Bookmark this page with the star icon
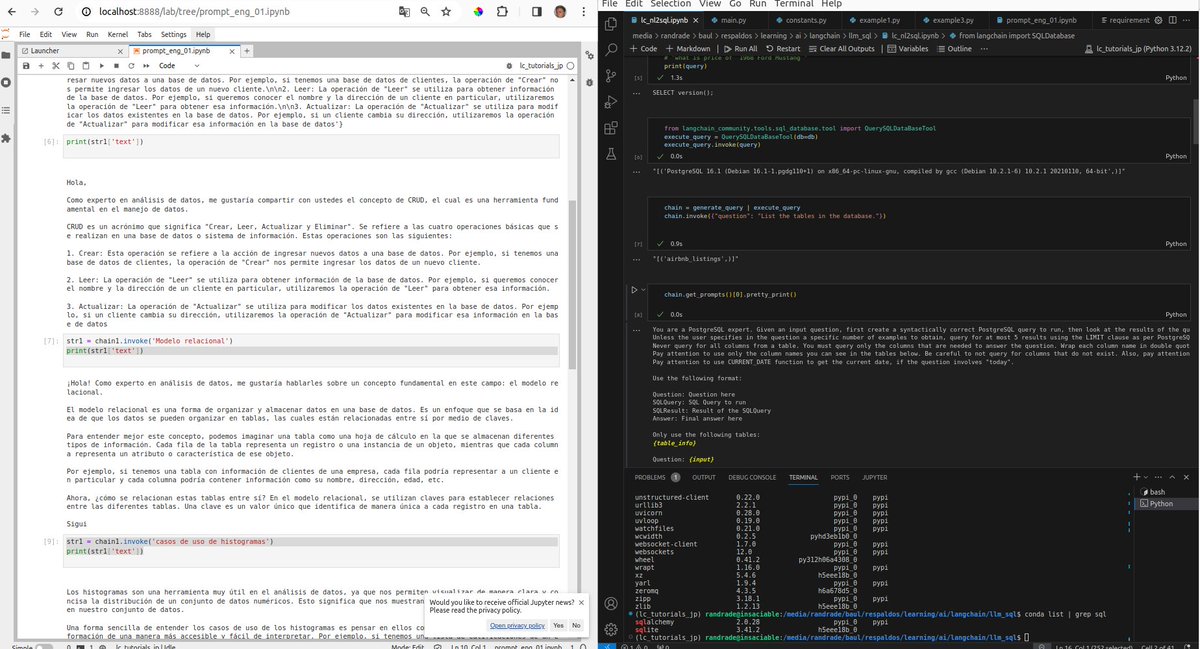 (446, 12)
